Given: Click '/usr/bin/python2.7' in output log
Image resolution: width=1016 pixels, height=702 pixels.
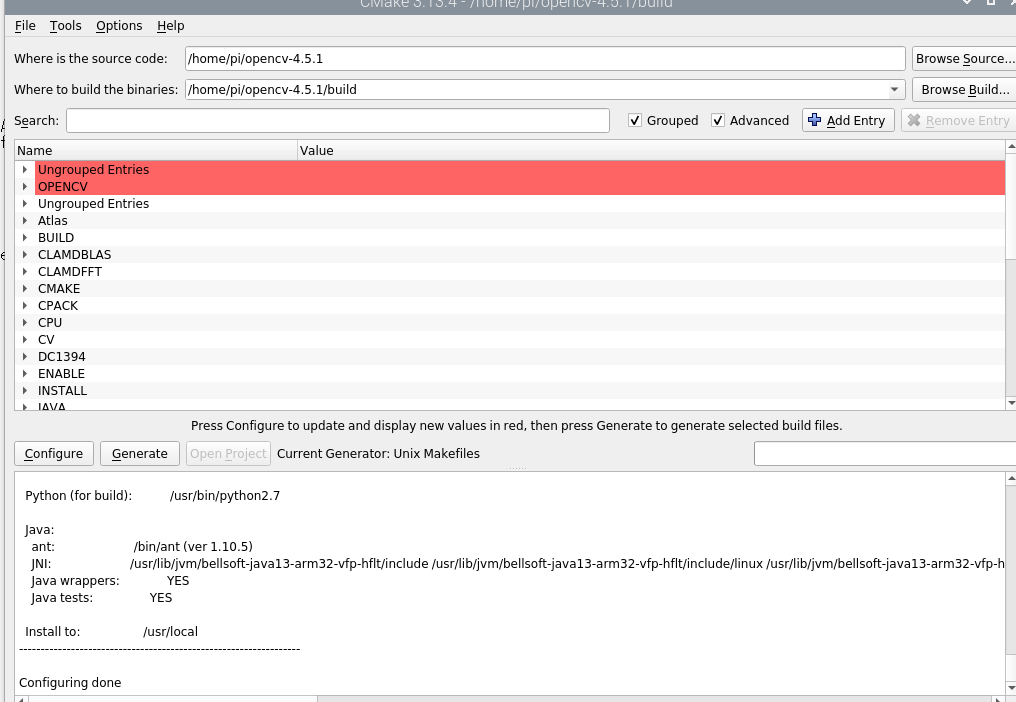Looking at the screenshot, I should tap(225, 496).
